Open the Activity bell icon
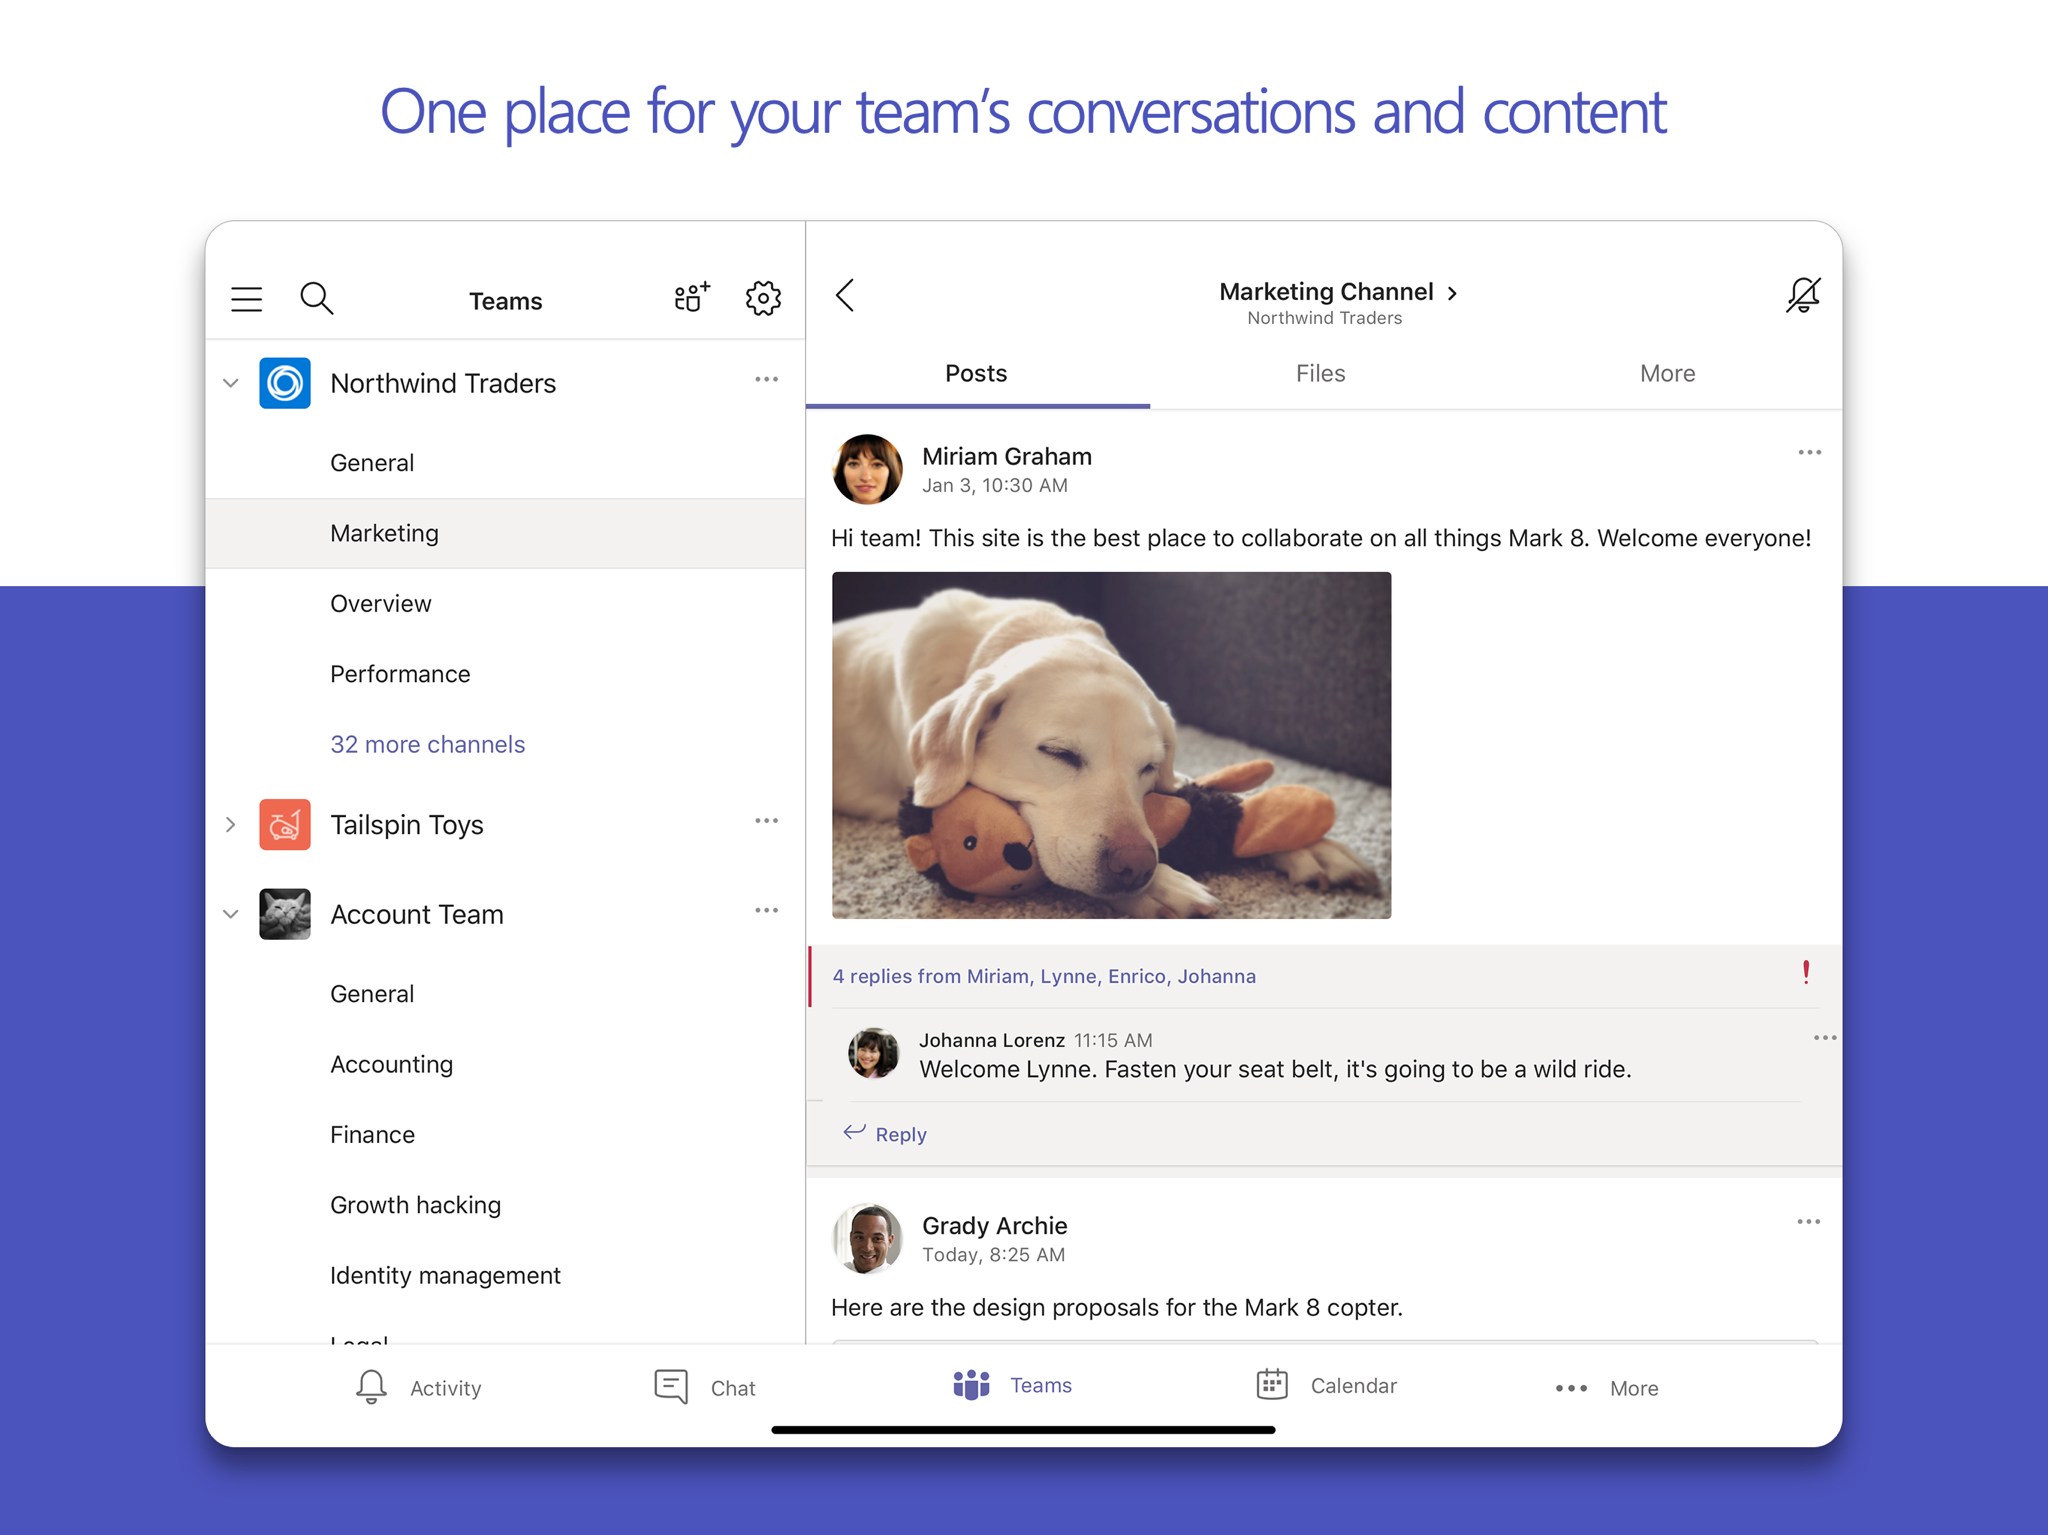 (x=371, y=1387)
